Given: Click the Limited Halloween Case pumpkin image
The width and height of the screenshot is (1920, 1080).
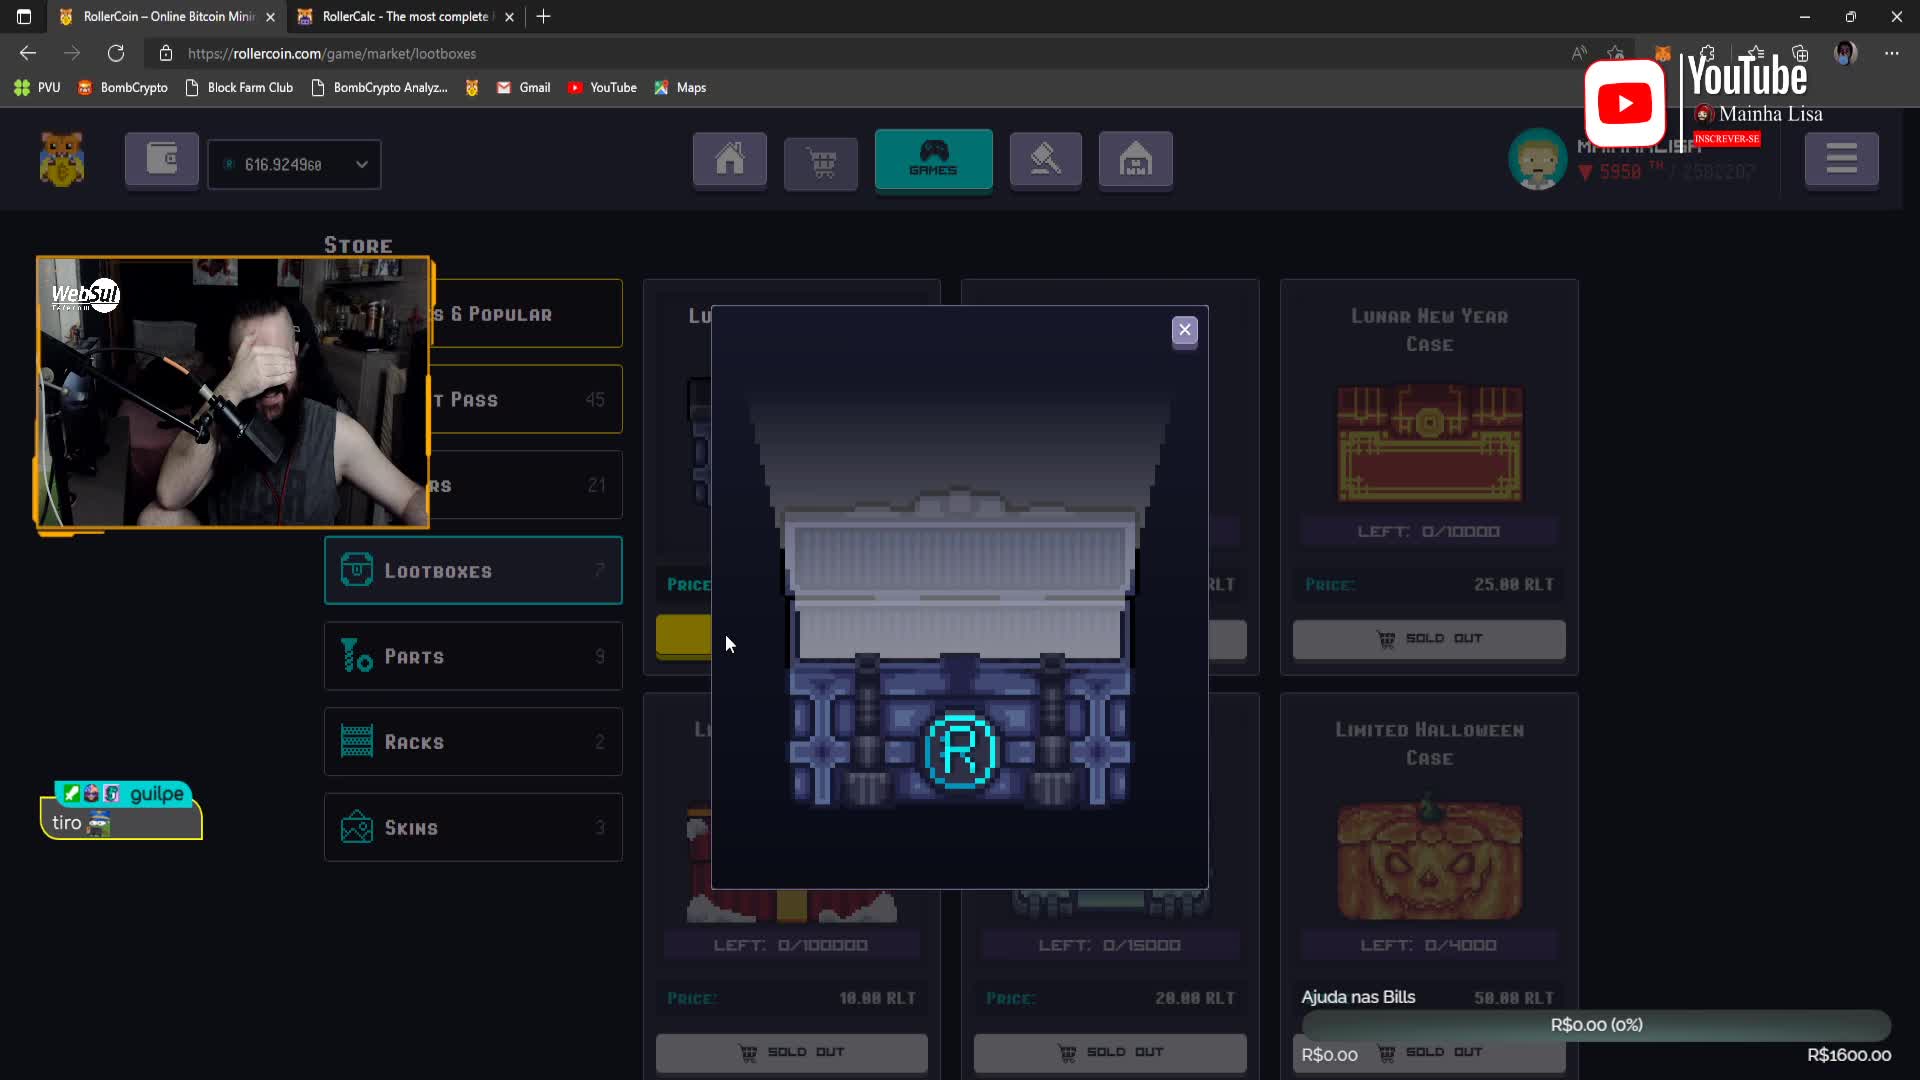Looking at the screenshot, I should point(1430,858).
